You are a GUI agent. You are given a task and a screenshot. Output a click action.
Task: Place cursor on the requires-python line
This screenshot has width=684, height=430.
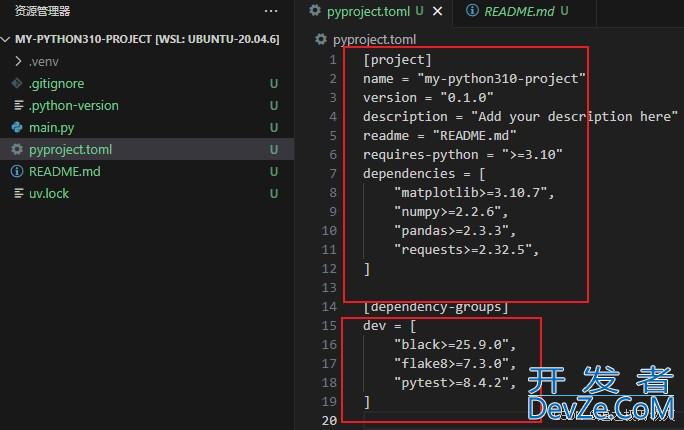462,154
